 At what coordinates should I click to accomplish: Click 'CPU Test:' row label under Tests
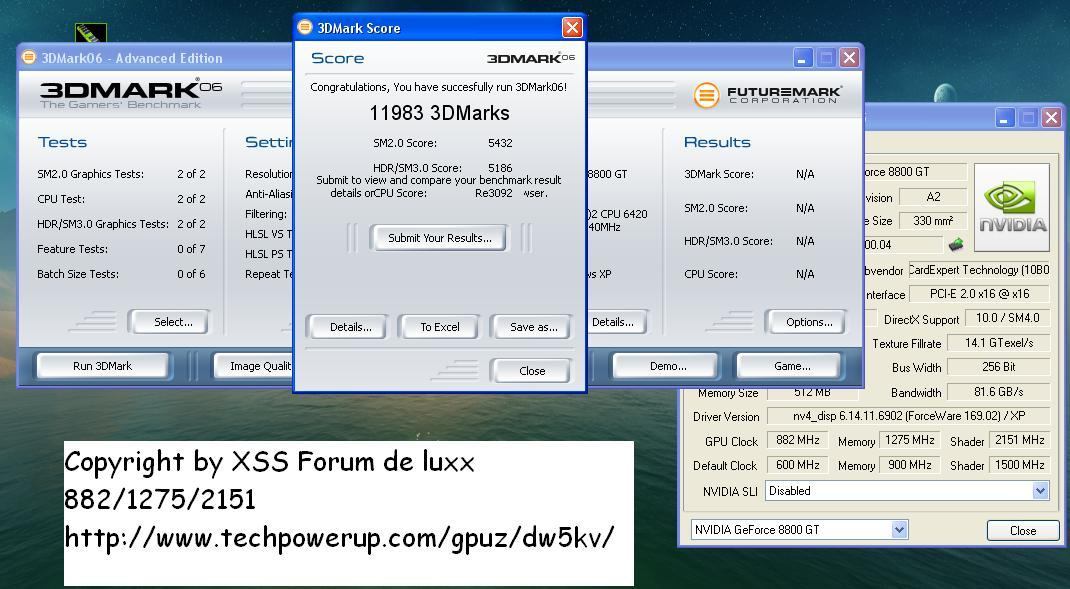(61, 199)
